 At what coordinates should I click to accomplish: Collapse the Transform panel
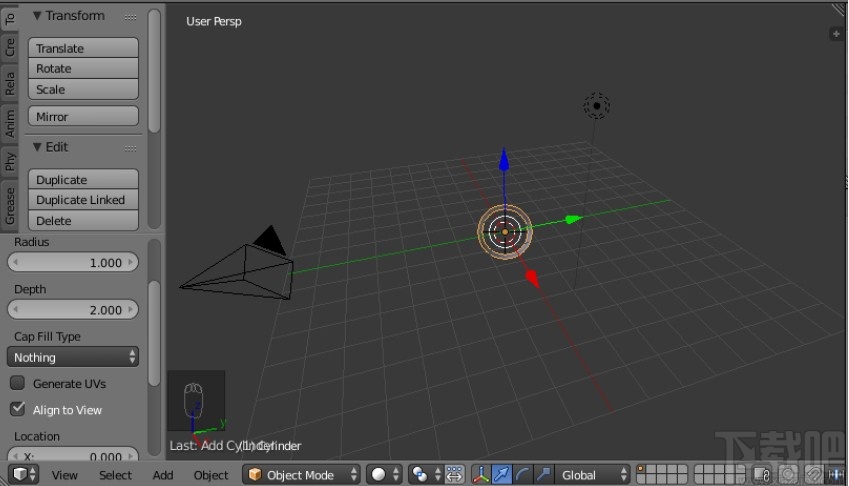pos(37,16)
